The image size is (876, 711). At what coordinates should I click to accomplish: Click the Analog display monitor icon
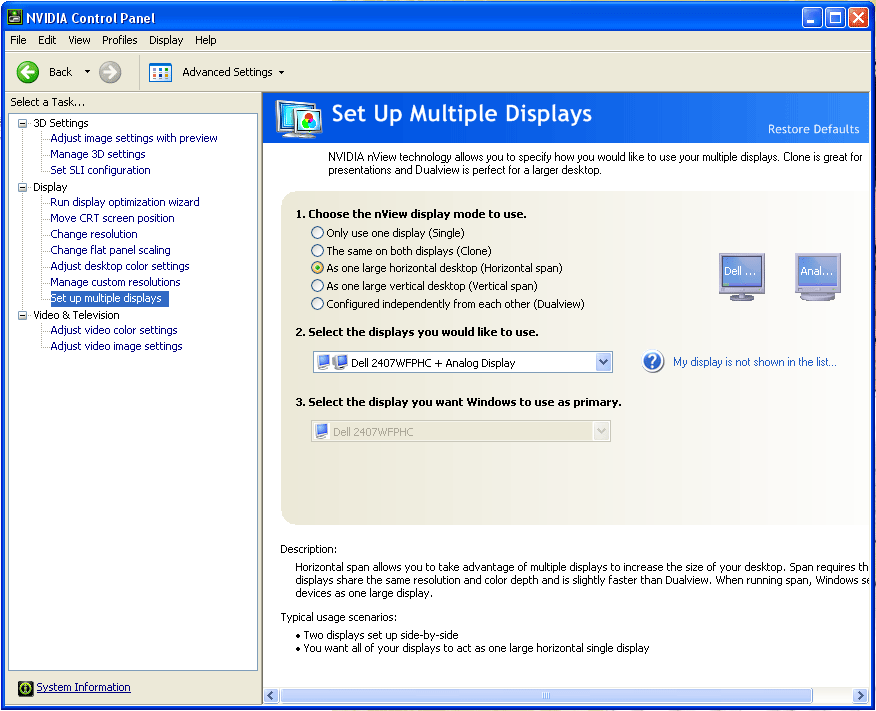click(x=818, y=275)
